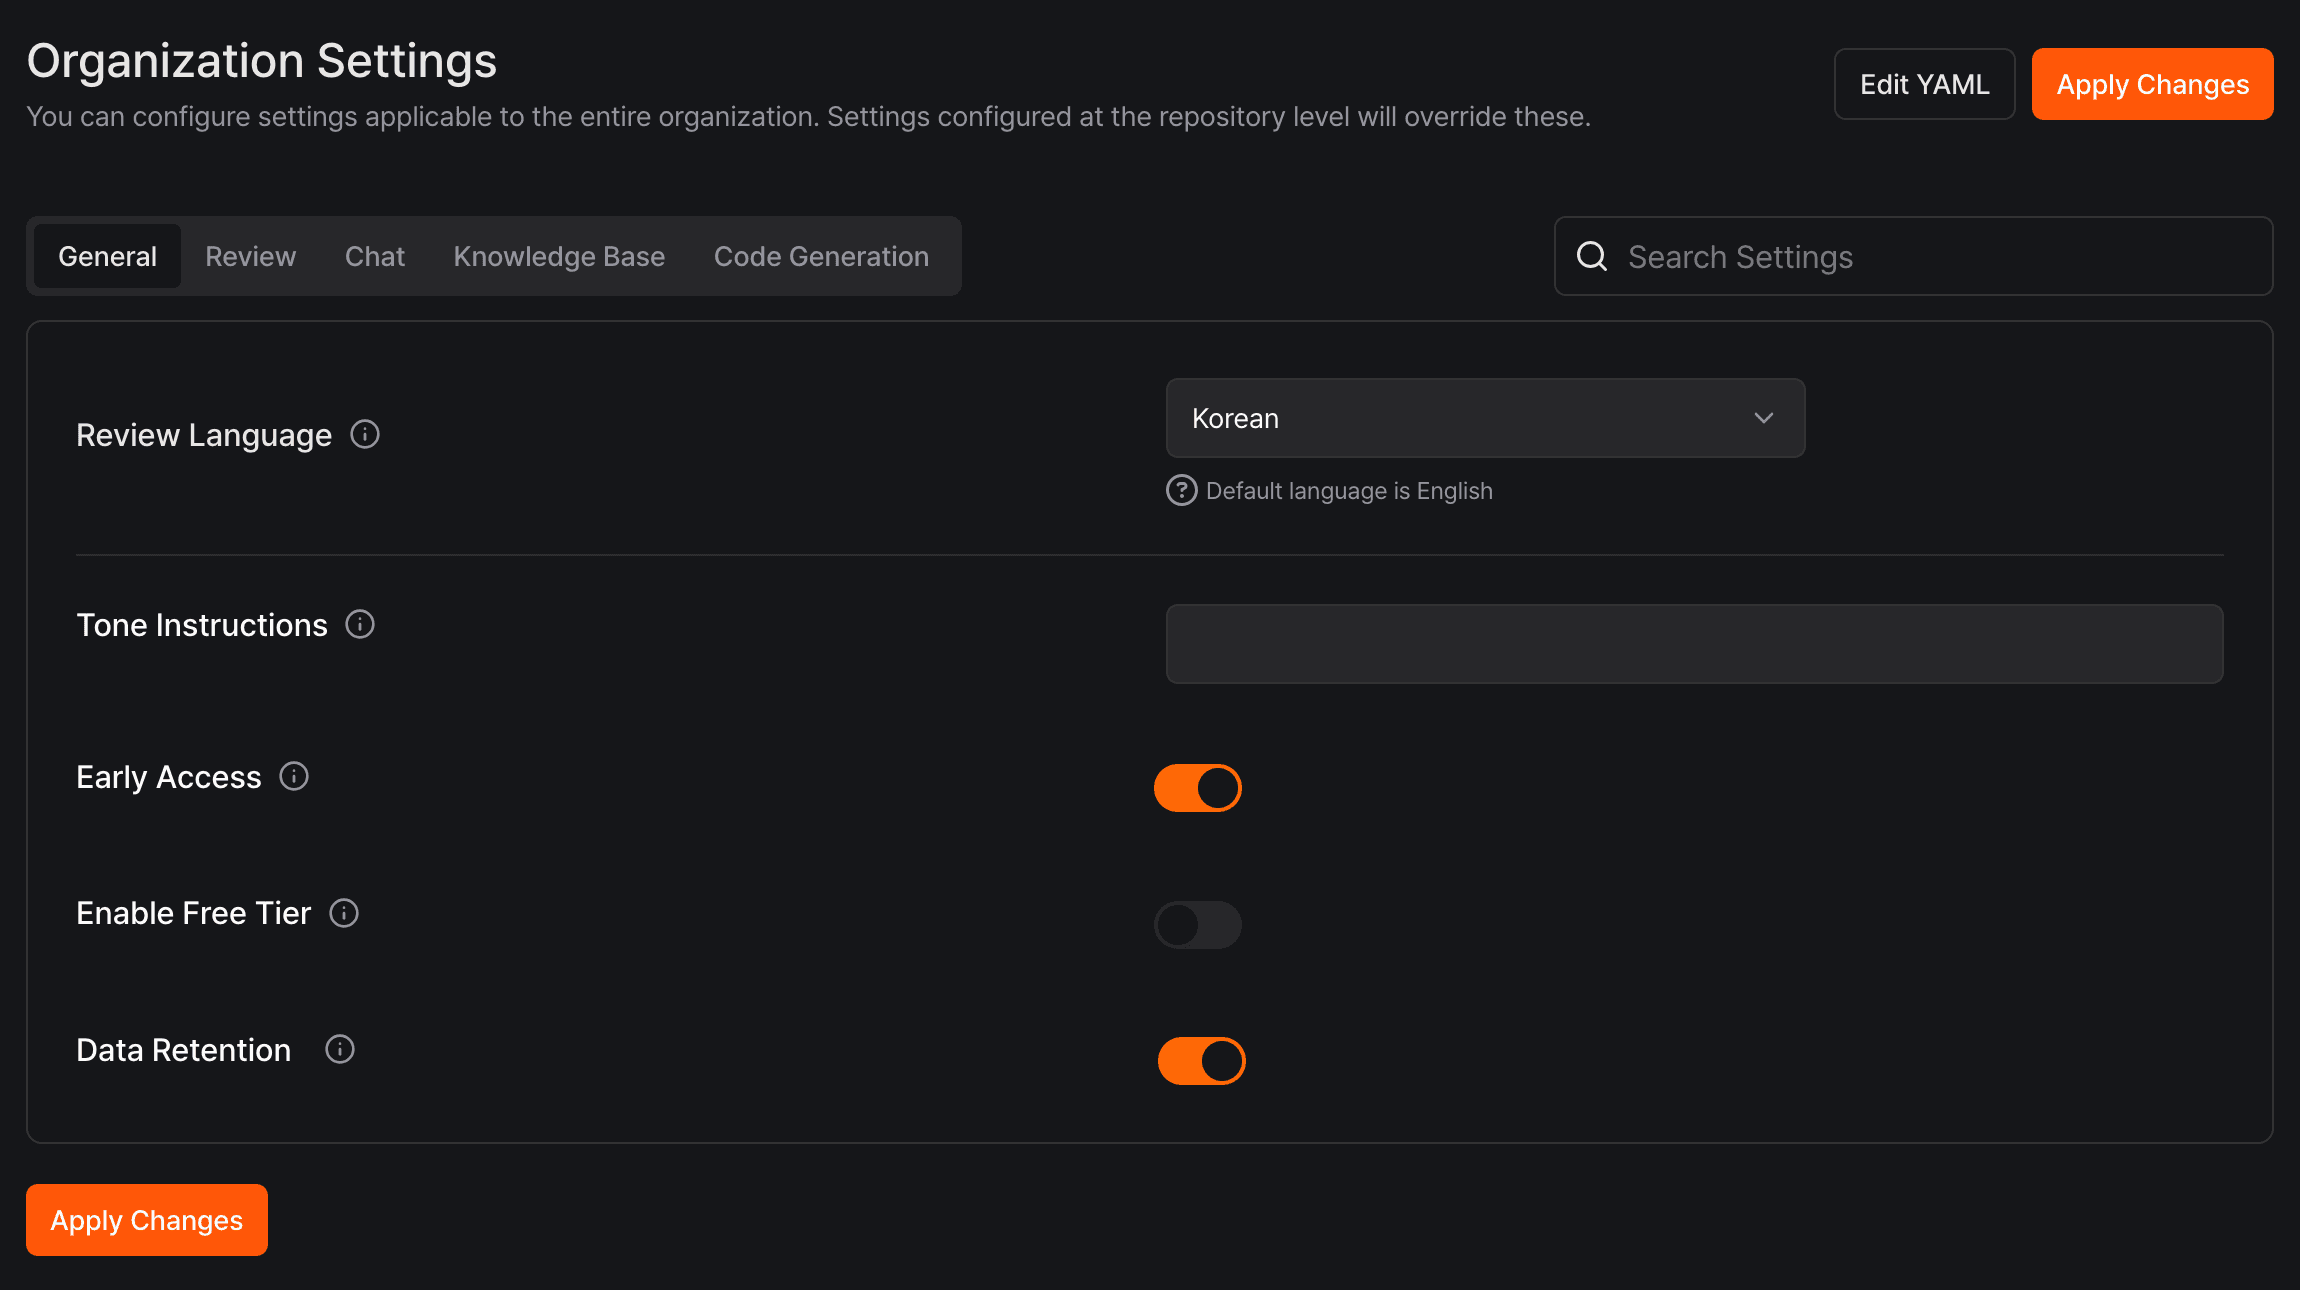Select the Chat tab
The height and width of the screenshot is (1290, 2300).
click(x=375, y=257)
